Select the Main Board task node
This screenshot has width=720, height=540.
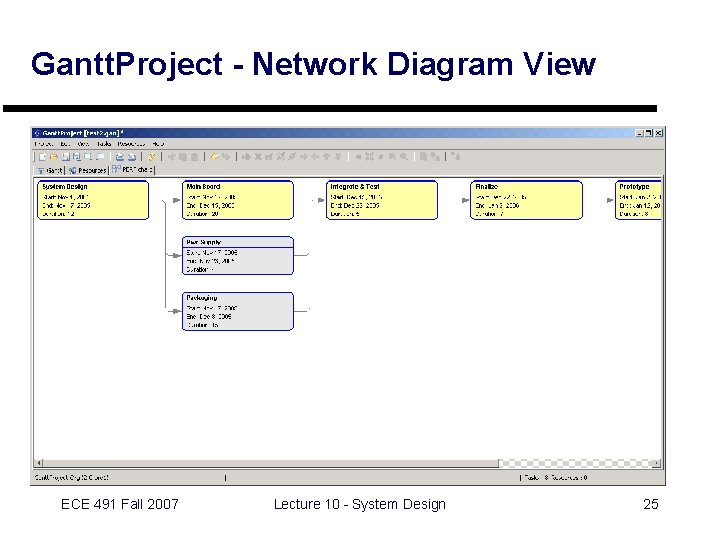(238, 200)
